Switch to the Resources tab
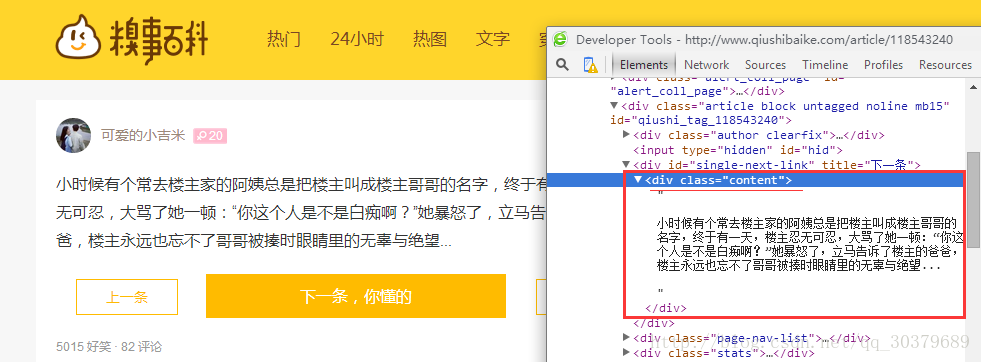 click(945, 65)
